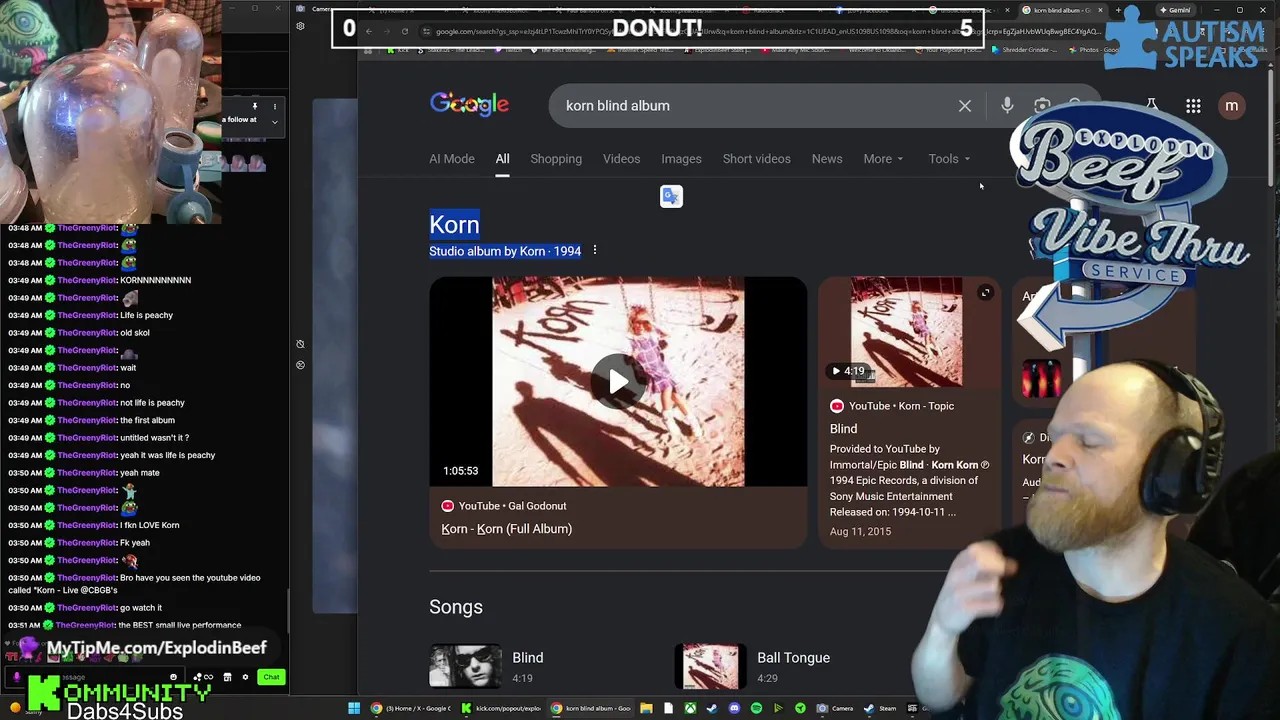Click 'Studio album by Korn · 1994' subtitle
This screenshot has height=720, width=1280.
[505, 251]
